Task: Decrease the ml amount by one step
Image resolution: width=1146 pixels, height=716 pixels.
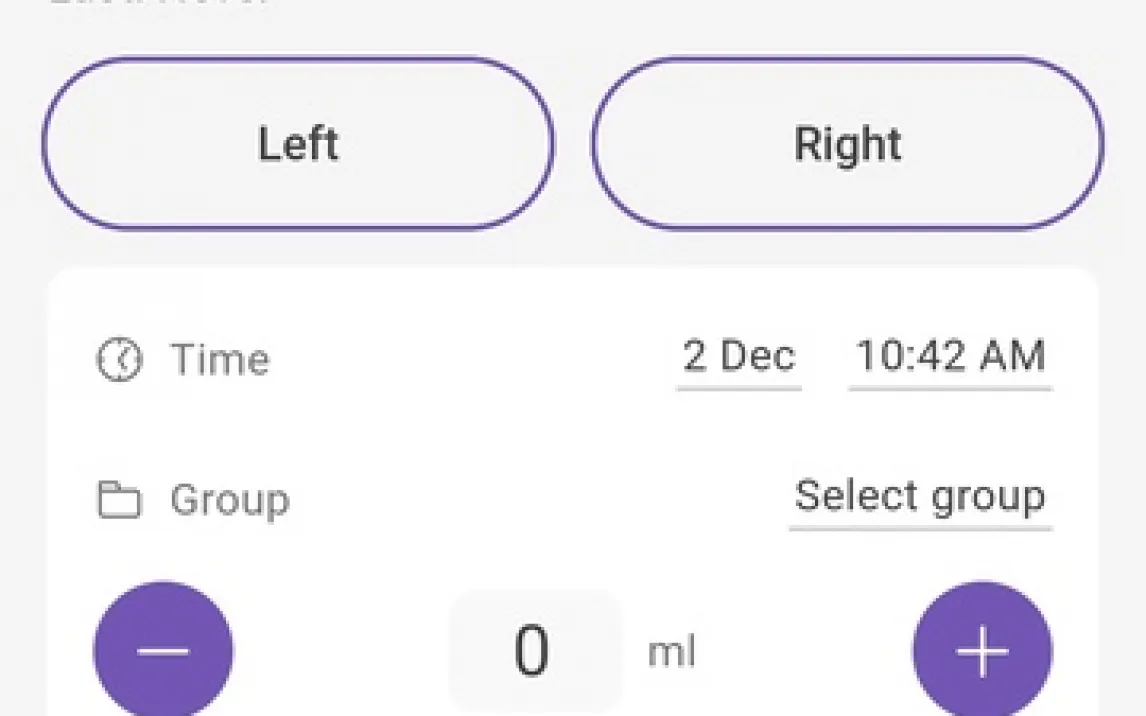Action: pos(163,650)
